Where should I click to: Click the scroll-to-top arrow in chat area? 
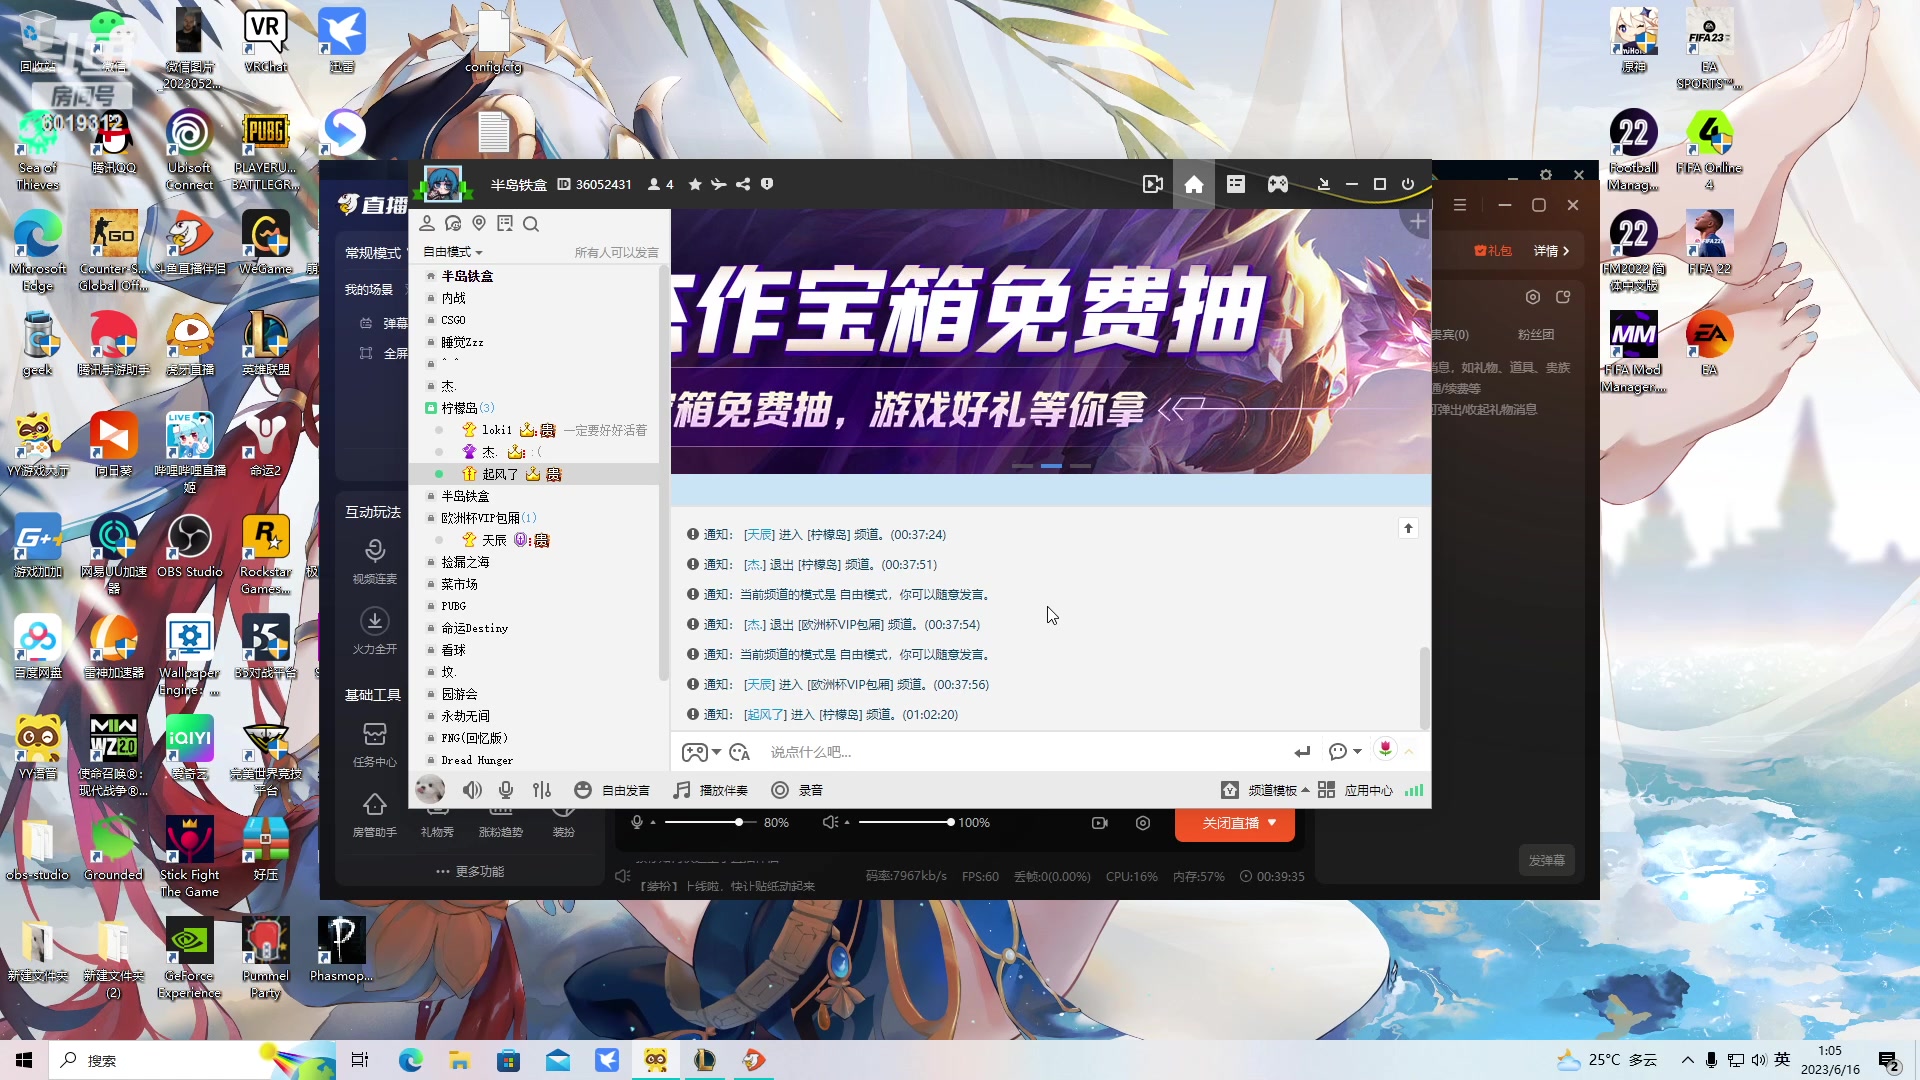(x=1408, y=528)
